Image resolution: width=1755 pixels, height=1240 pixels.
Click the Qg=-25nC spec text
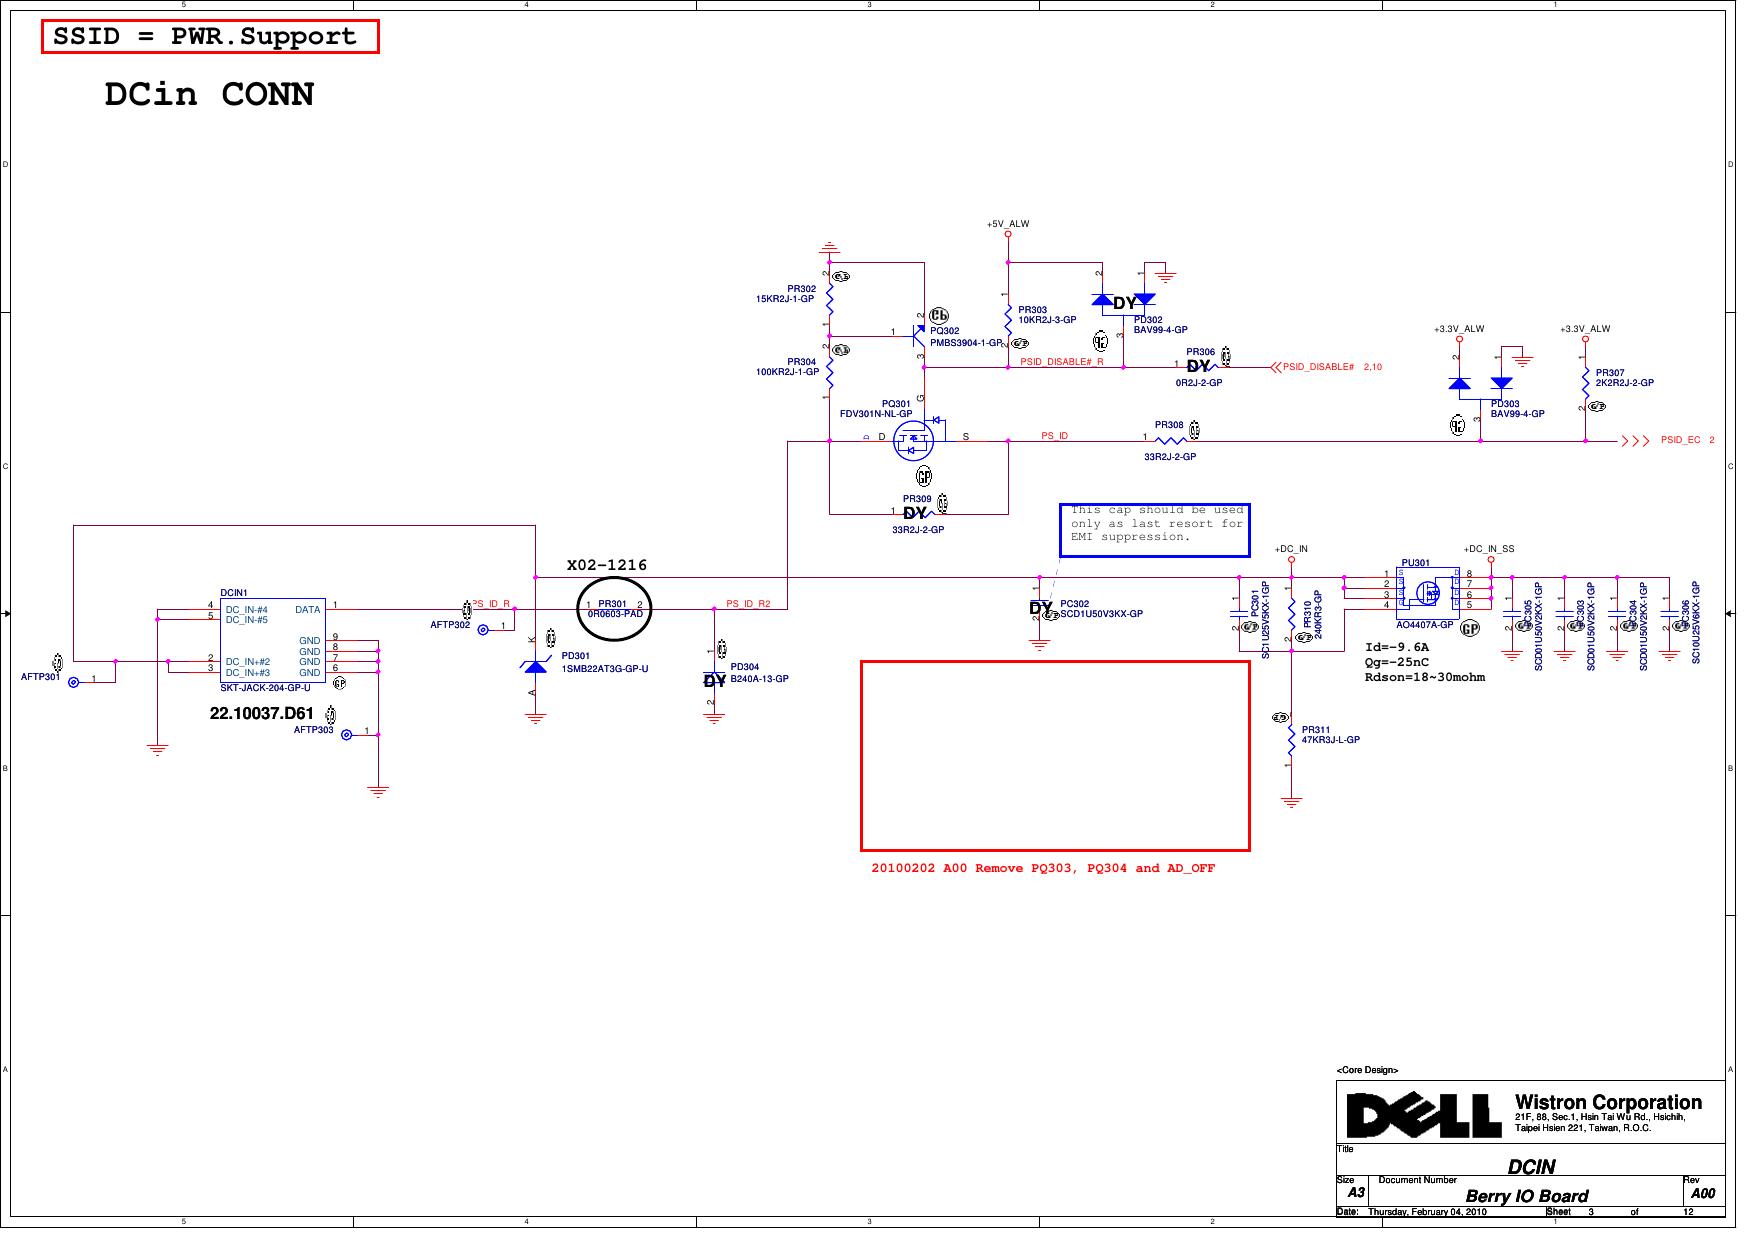coord(1397,662)
